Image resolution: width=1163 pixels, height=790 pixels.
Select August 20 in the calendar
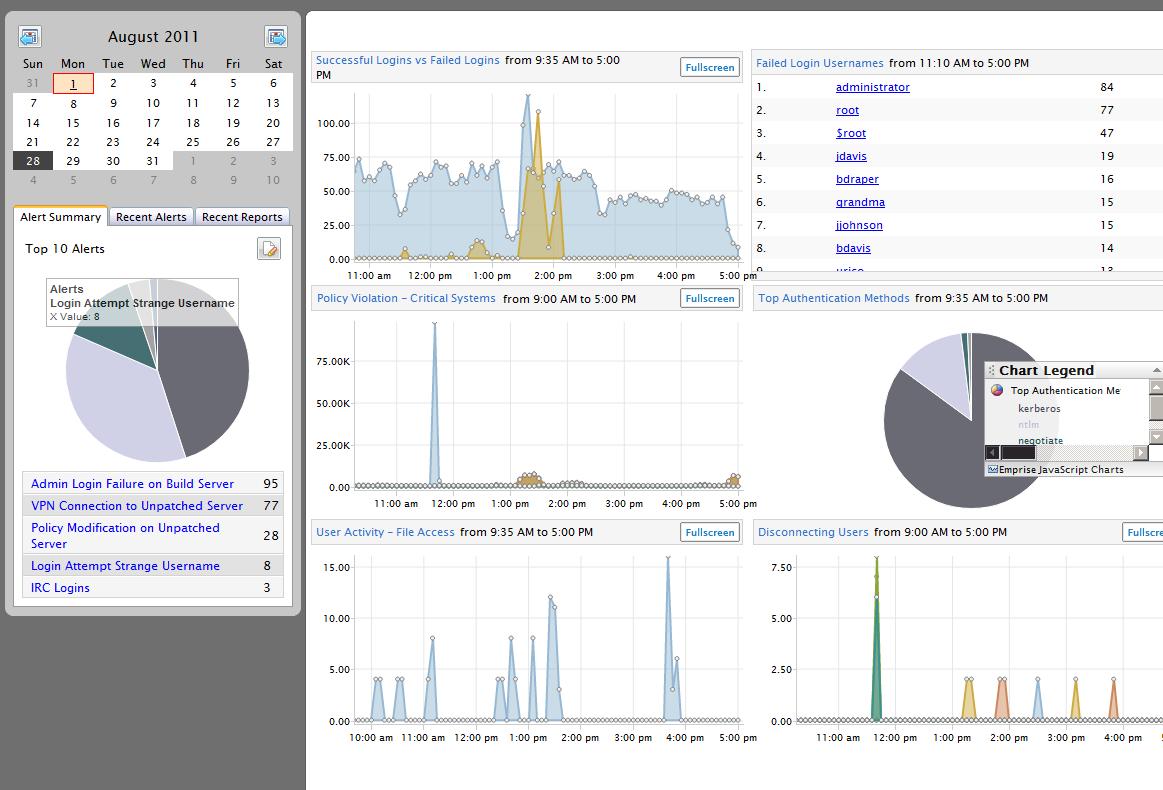click(x=273, y=123)
